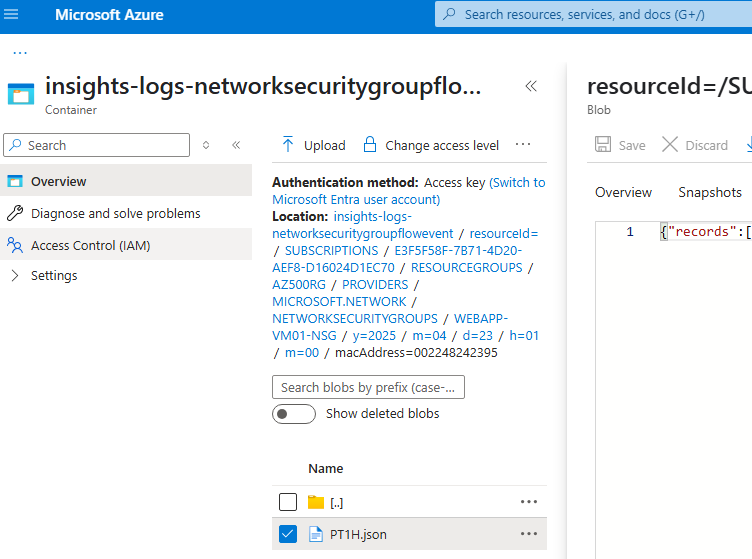Screen dimensions: 752x559
Task: Switch to the Snapshots tab
Action: tap(710, 192)
